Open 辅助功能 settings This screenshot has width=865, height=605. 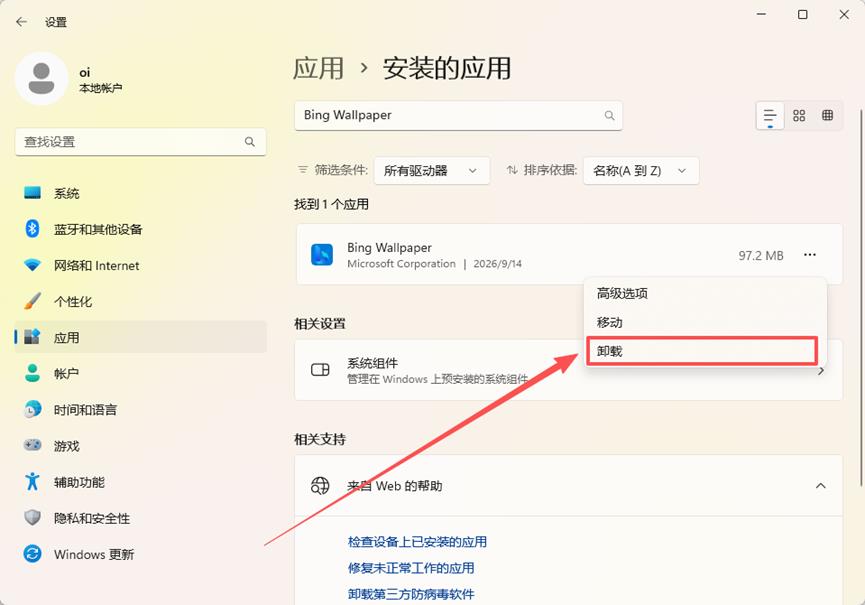coord(141,481)
